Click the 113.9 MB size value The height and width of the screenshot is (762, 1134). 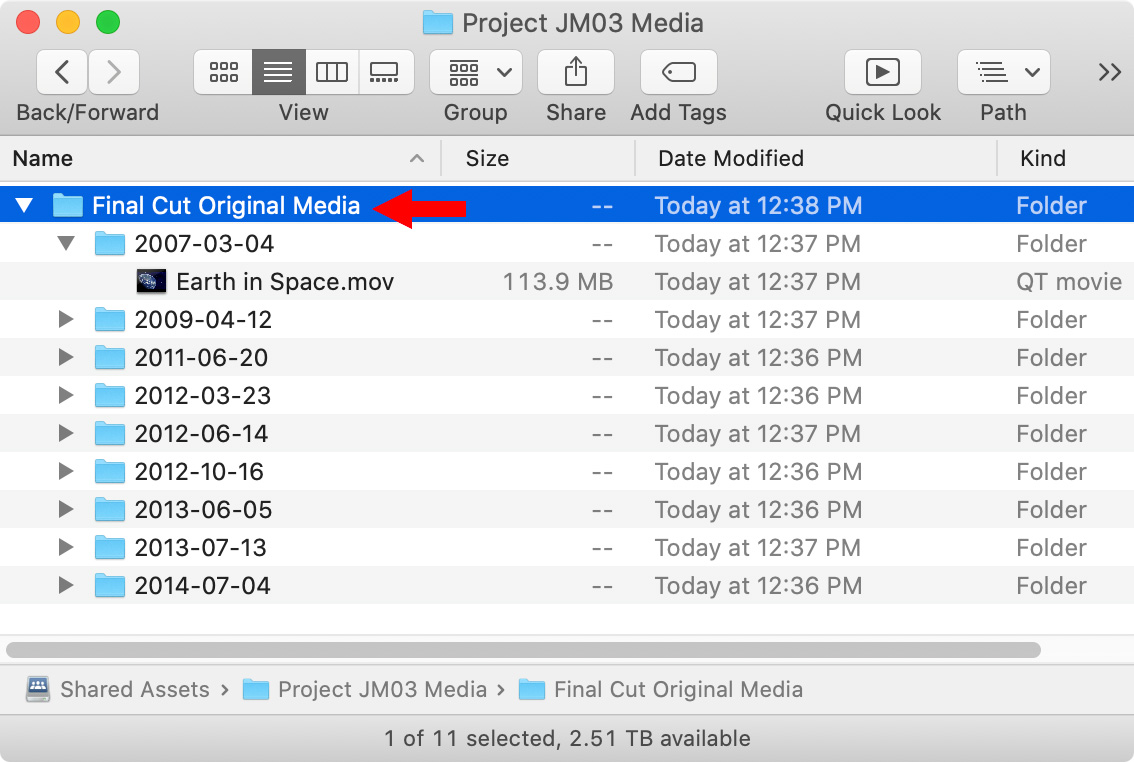coord(558,281)
